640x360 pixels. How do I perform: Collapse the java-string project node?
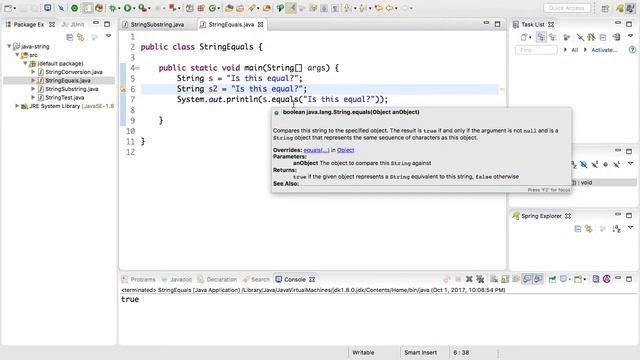tap(9, 47)
